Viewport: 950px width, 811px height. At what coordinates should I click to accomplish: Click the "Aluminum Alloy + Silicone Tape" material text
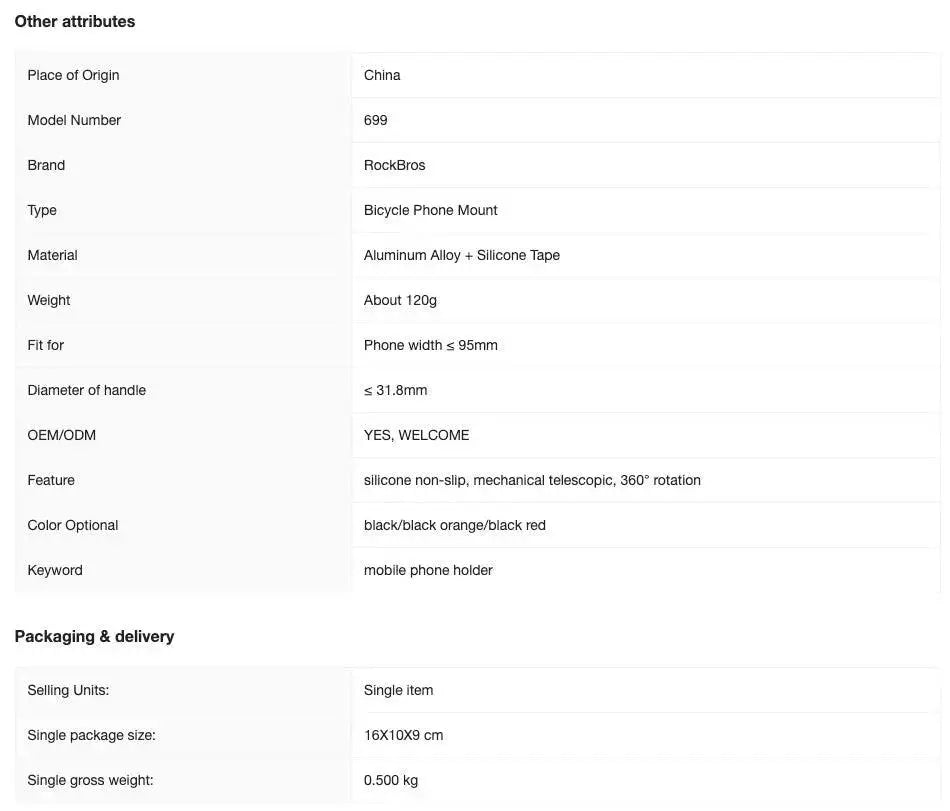pos(462,255)
